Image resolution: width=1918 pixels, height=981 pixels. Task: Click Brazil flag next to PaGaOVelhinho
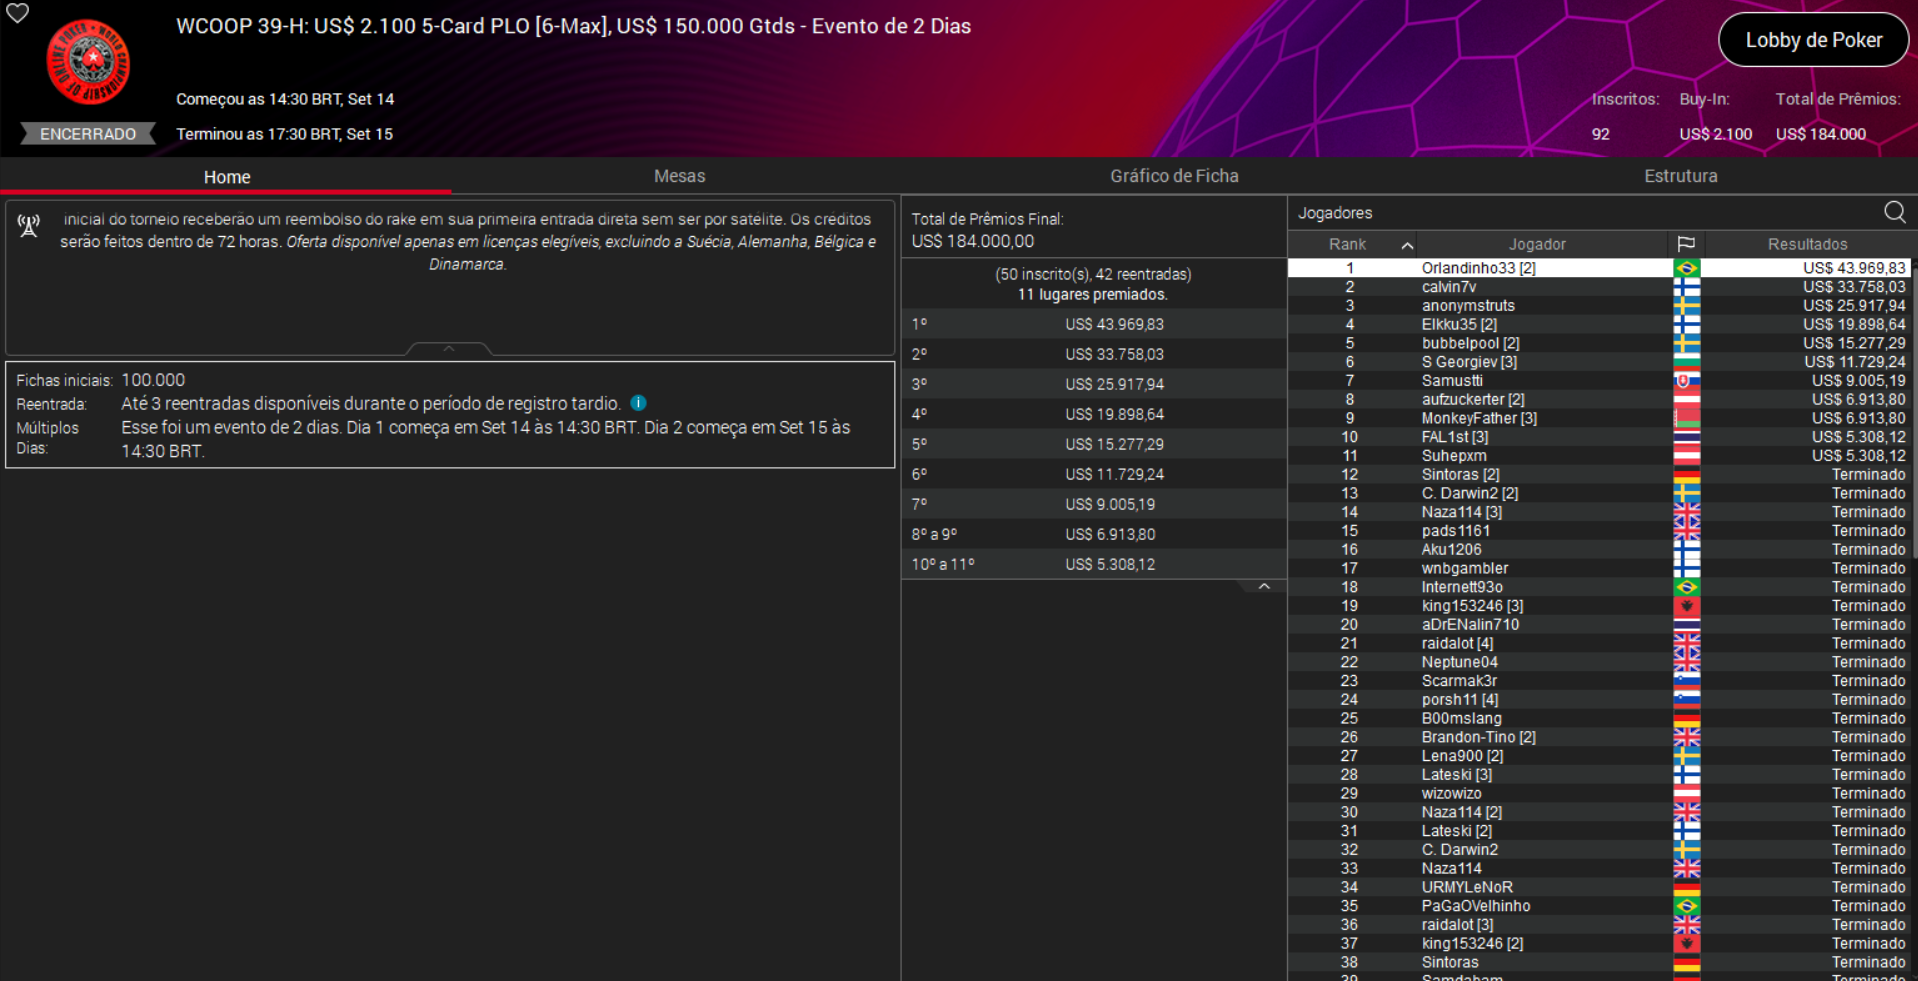tap(1686, 906)
